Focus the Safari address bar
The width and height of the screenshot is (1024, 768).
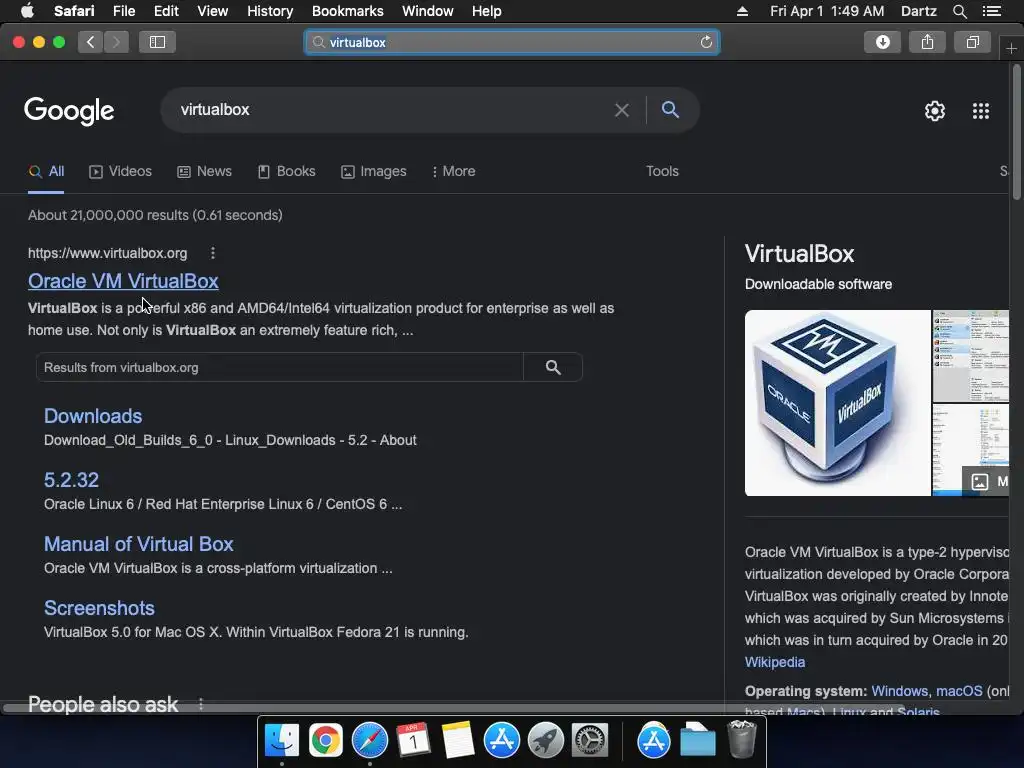pyautogui.click(x=512, y=42)
